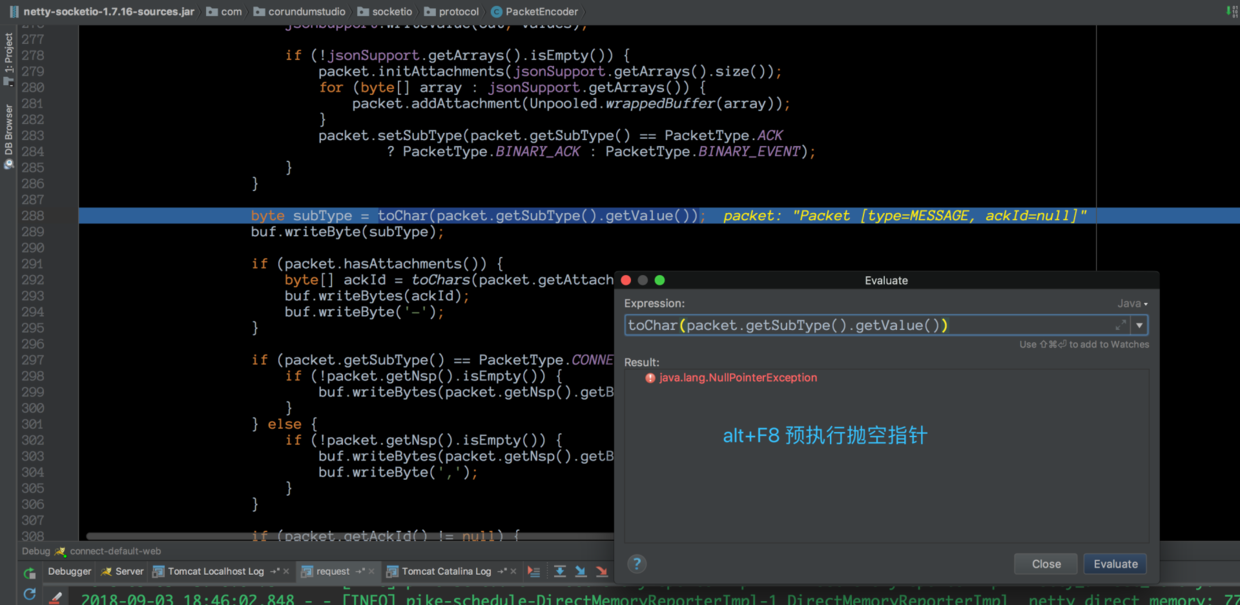Expand the expression history dropdown

(1139, 325)
